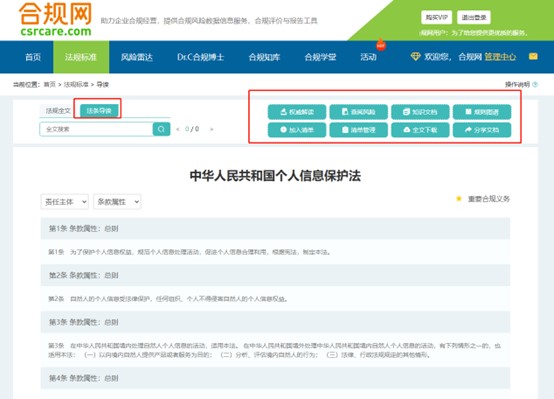This screenshot has height=399, width=554.
Task: Open the 管理中心 link
Action: pos(500,57)
